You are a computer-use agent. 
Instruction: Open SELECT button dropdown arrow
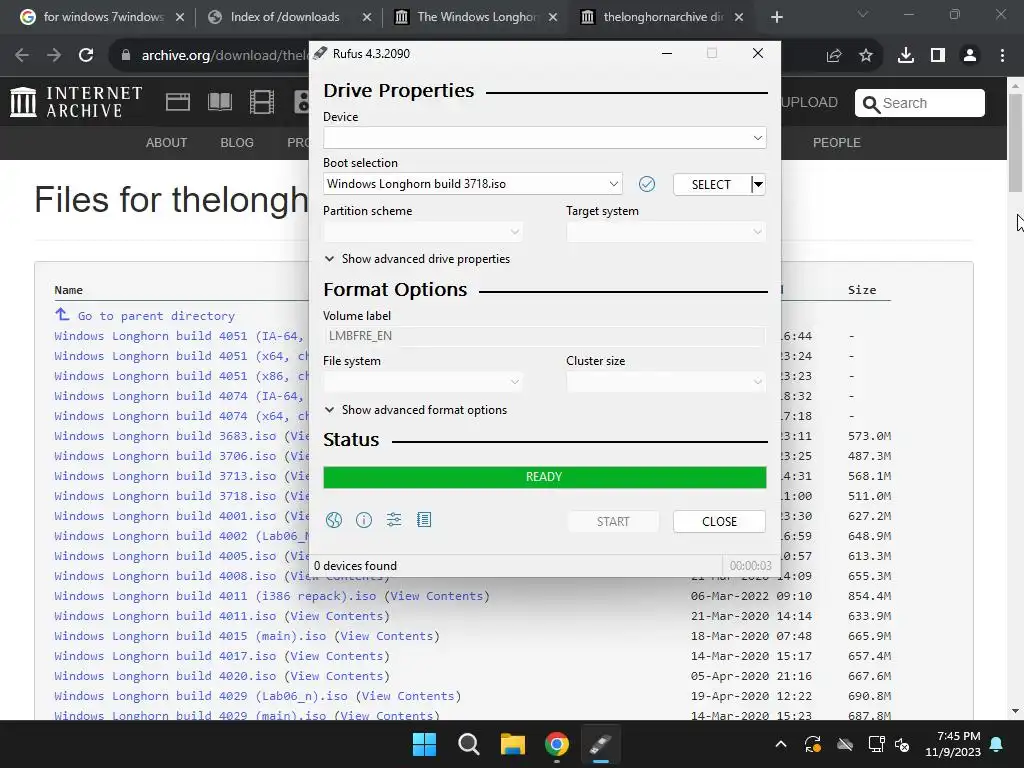758,184
